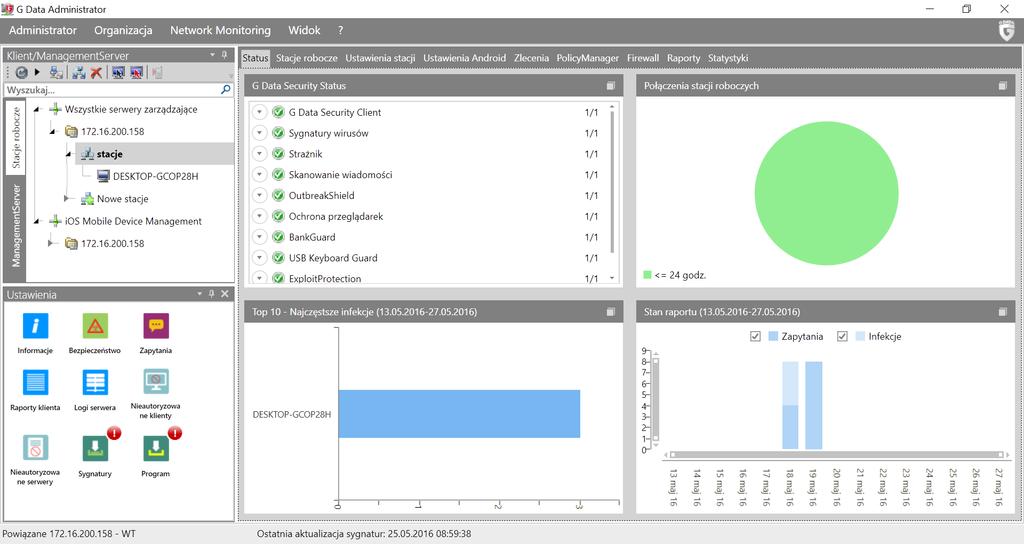Open the Program update icon
This screenshot has width=1024, height=544.
click(x=155, y=448)
